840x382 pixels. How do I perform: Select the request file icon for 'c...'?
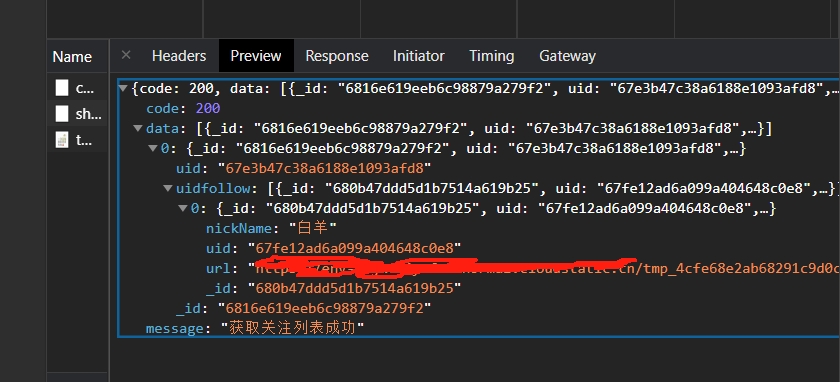pos(62,88)
